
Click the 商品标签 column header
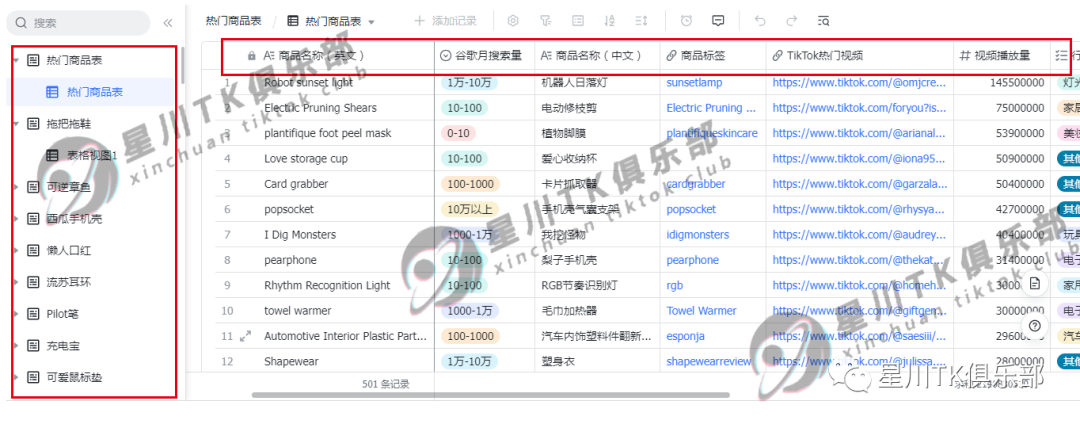(713, 56)
